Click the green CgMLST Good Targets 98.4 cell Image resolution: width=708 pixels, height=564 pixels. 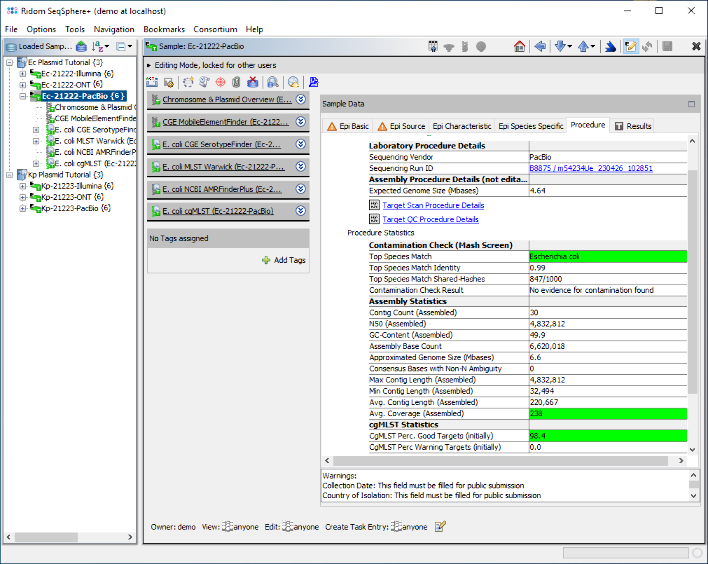608,436
